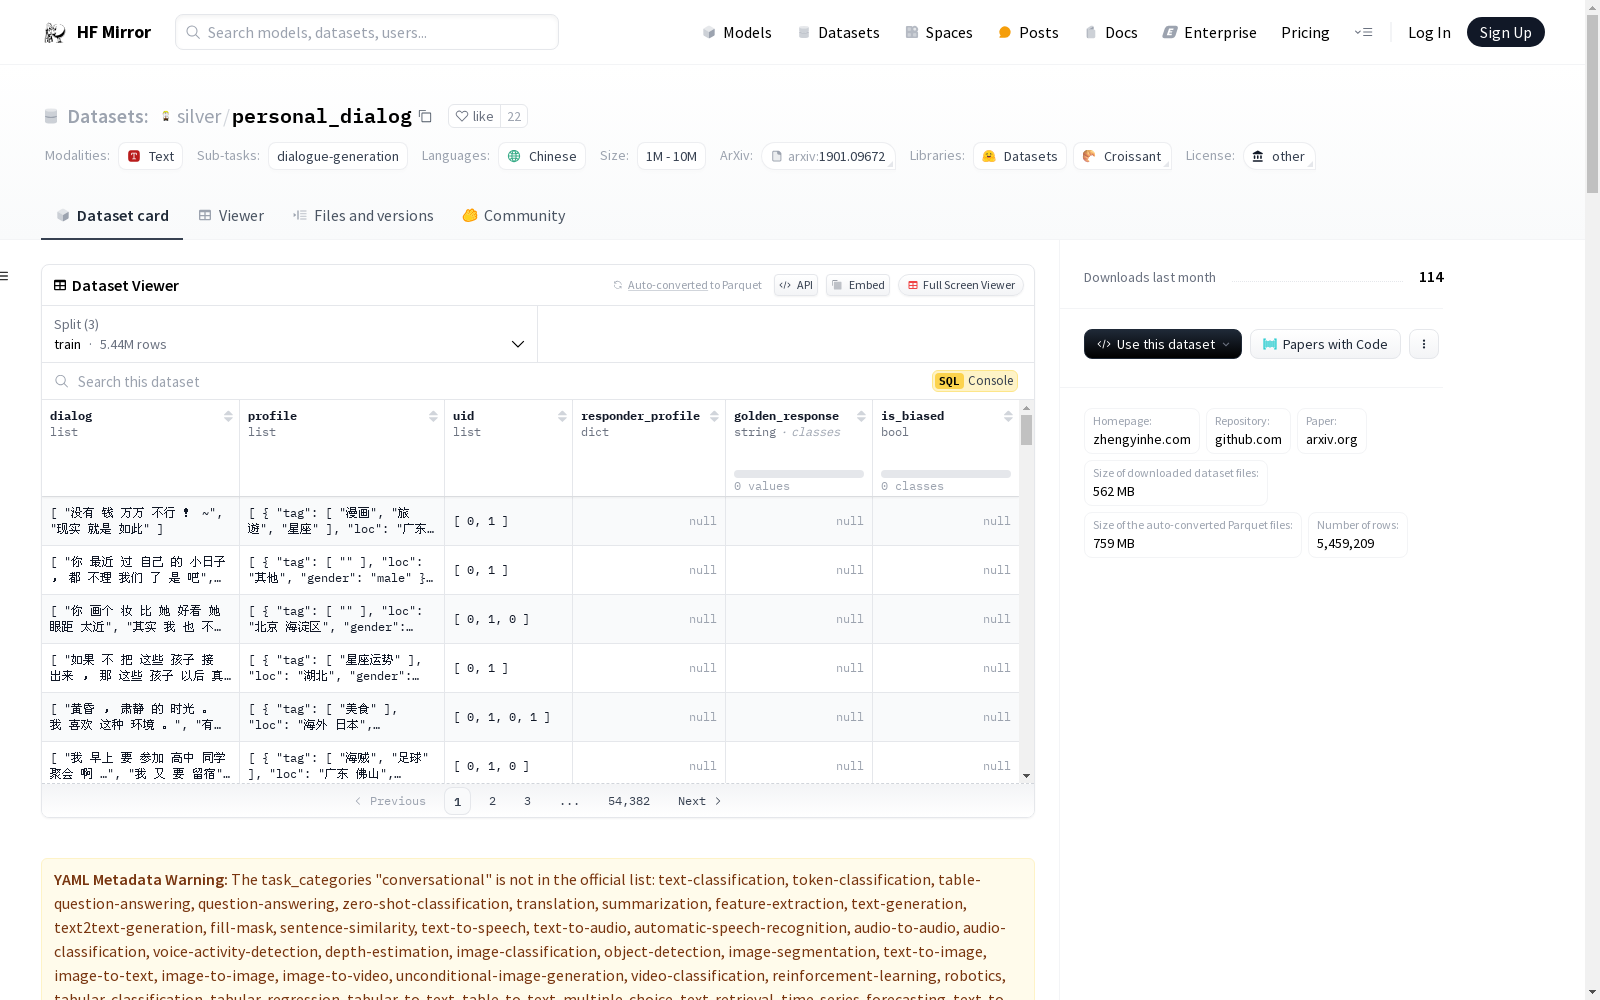Viewport: 1600px width, 1000px height.
Task: Open the left sidebar table-of-contents icon
Action: click(x=5, y=276)
